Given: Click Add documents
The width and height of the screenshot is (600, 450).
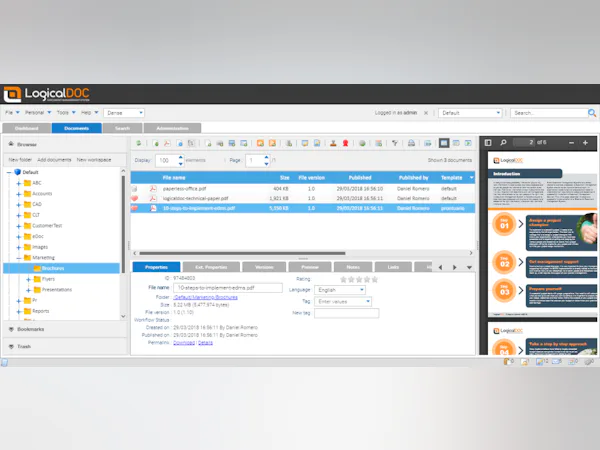Looking at the screenshot, I should (x=54, y=160).
